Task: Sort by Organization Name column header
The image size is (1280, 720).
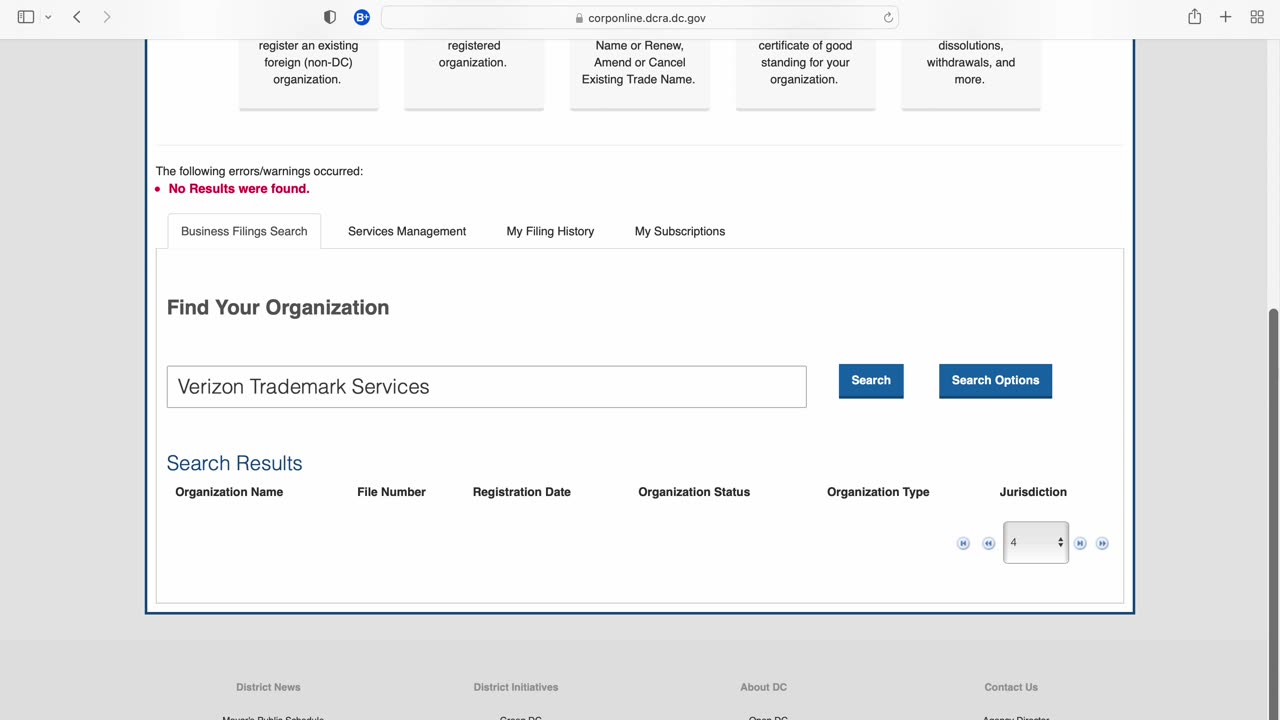Action: click(229, 492)
